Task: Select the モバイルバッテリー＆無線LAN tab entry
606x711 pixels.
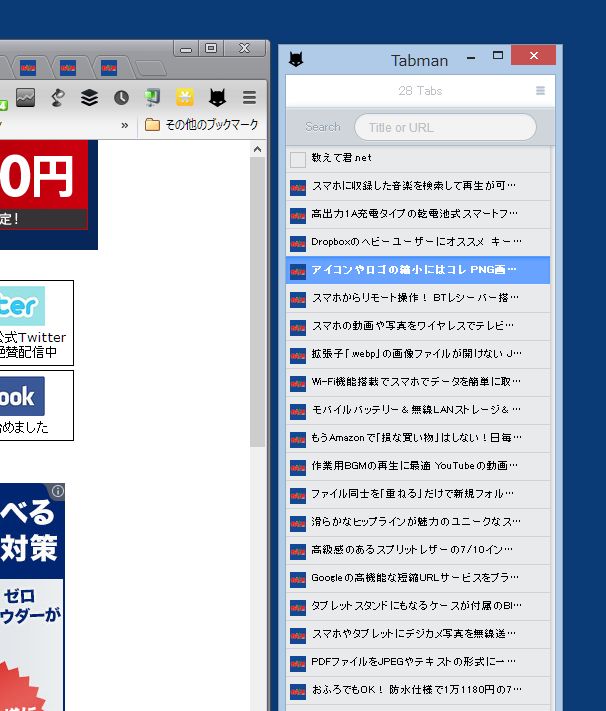Action: 418,410
